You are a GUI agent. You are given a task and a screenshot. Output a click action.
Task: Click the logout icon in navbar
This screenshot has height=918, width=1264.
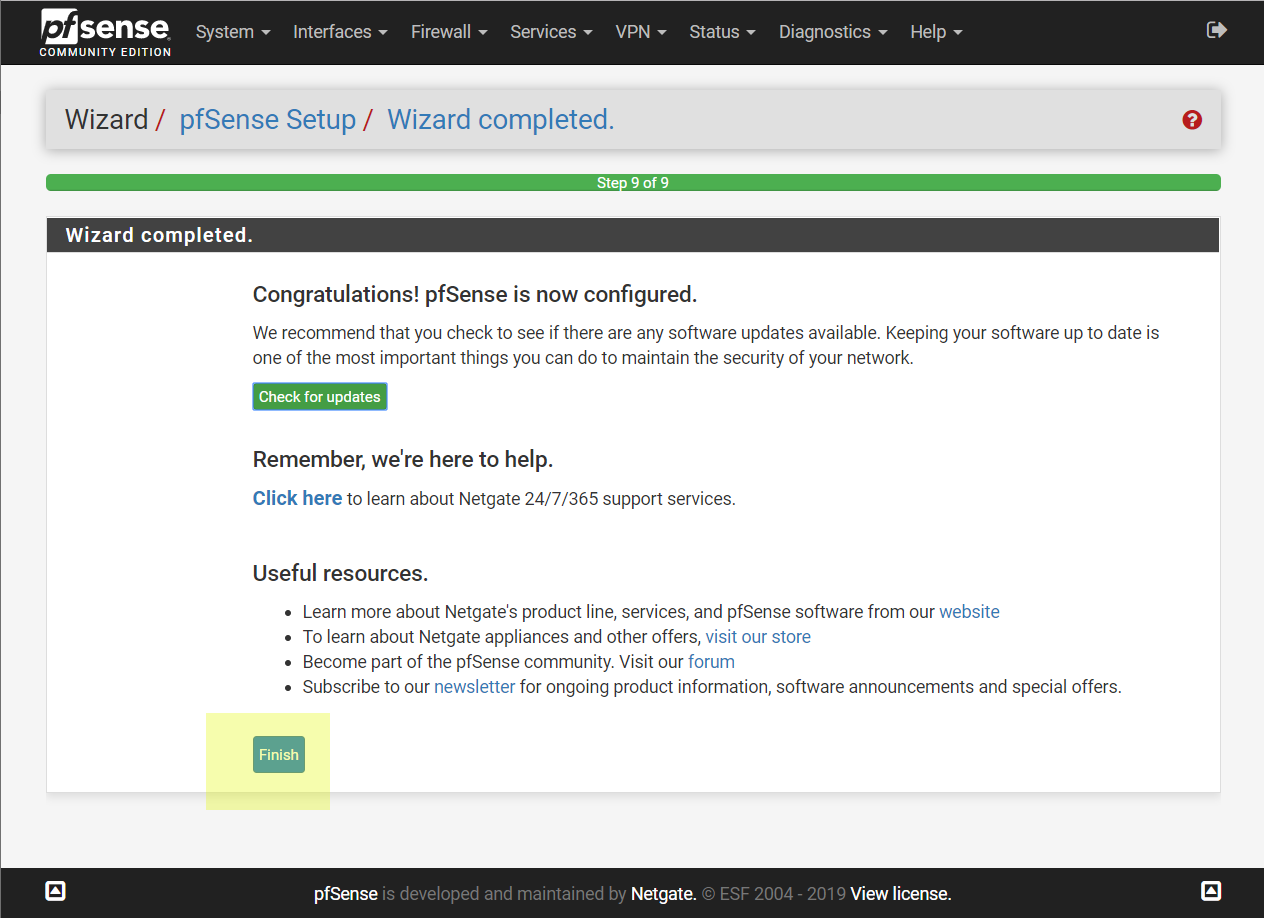click(x=1217, y=30)
